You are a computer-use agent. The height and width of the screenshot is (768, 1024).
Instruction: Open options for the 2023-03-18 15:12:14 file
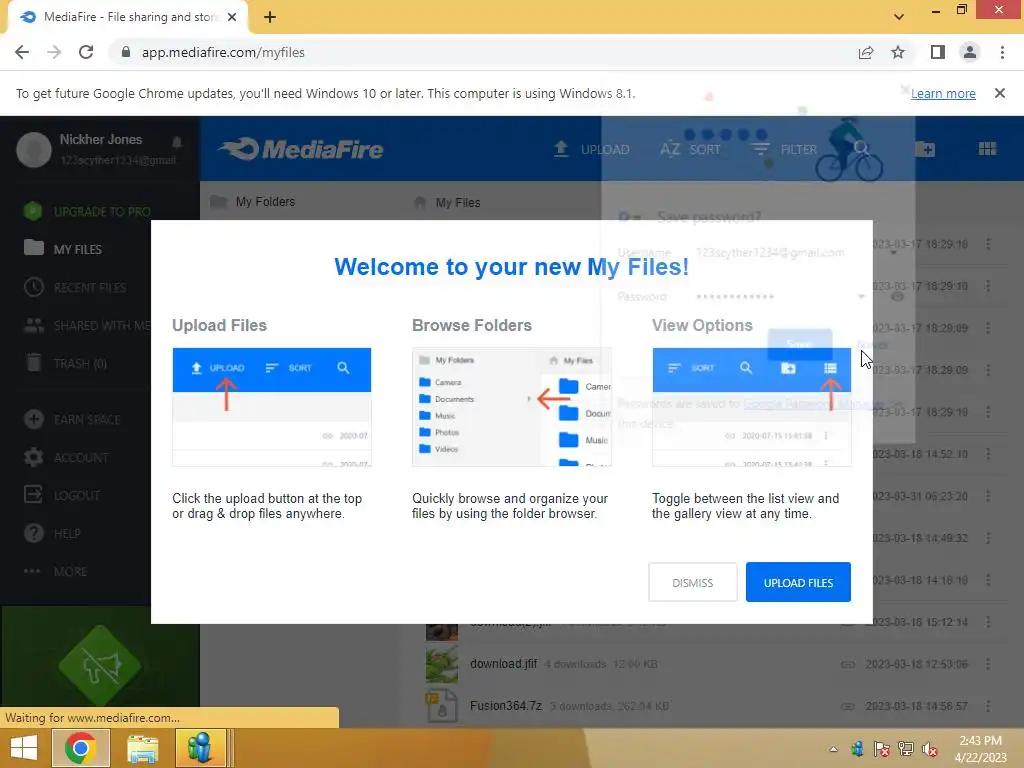(988, 622)
